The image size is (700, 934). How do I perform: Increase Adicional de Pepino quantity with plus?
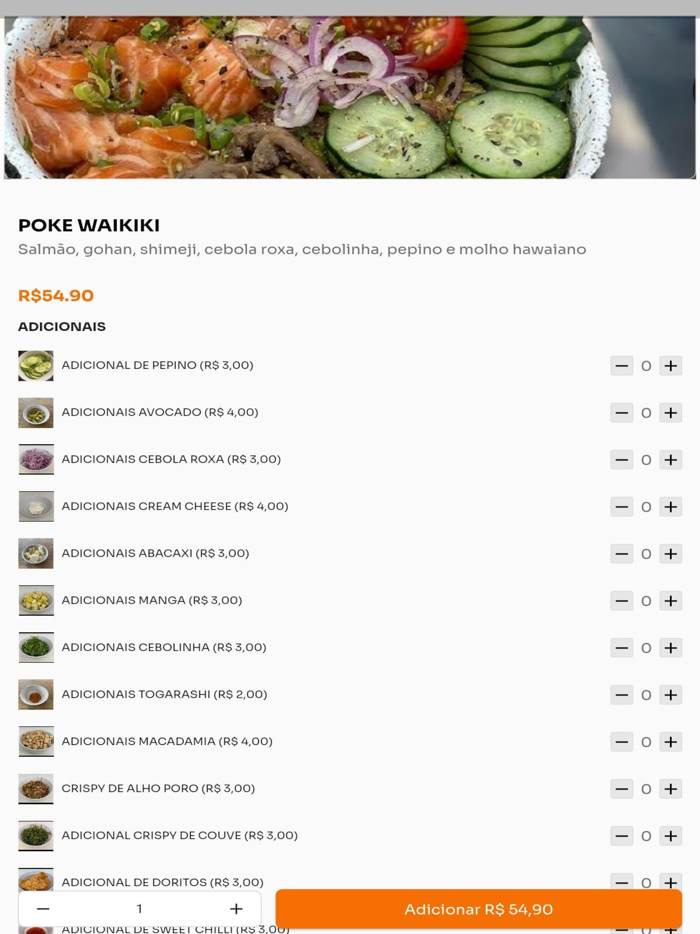670,366
